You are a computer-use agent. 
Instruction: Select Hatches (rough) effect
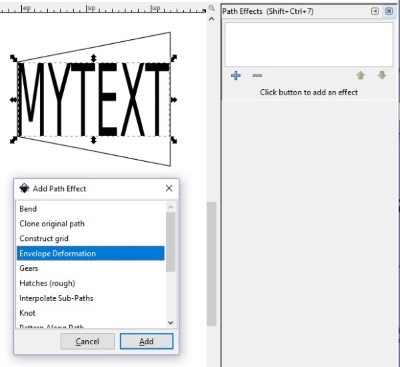(x=91, y=283)
